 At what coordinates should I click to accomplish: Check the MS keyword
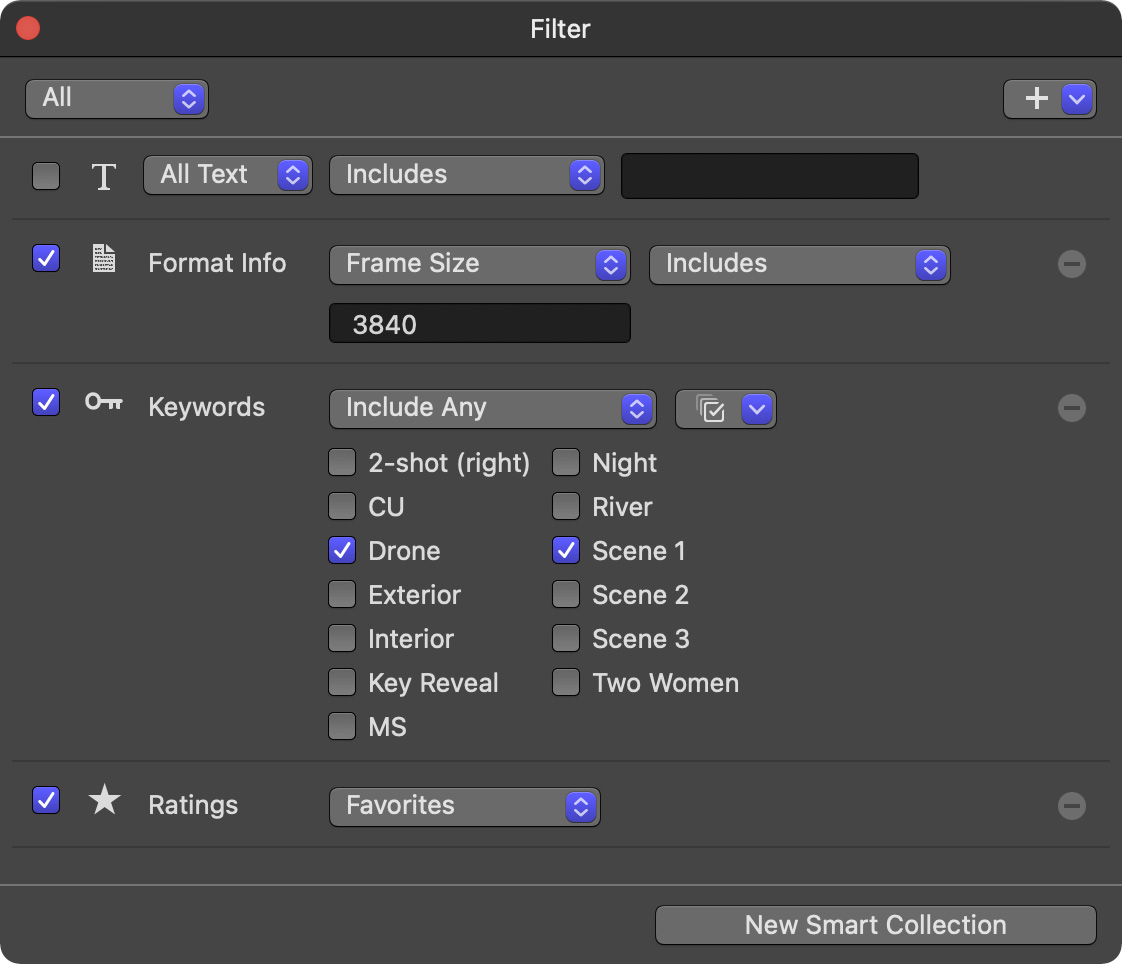point(342,726)
